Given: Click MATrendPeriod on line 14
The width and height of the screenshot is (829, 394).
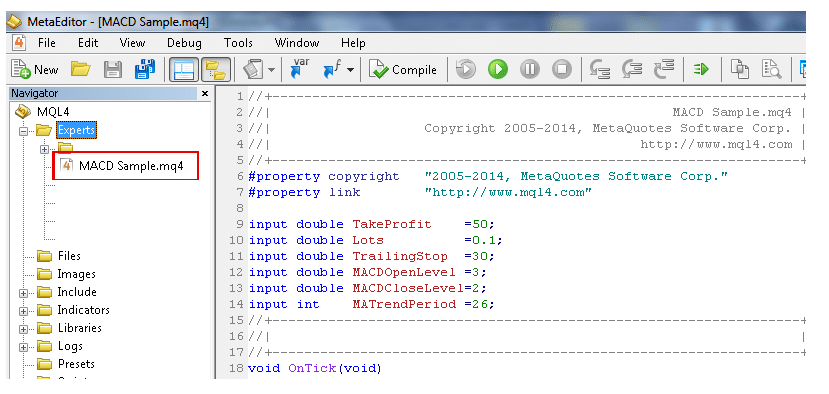Looking at the screenshot, I should (x=404, y=304).
